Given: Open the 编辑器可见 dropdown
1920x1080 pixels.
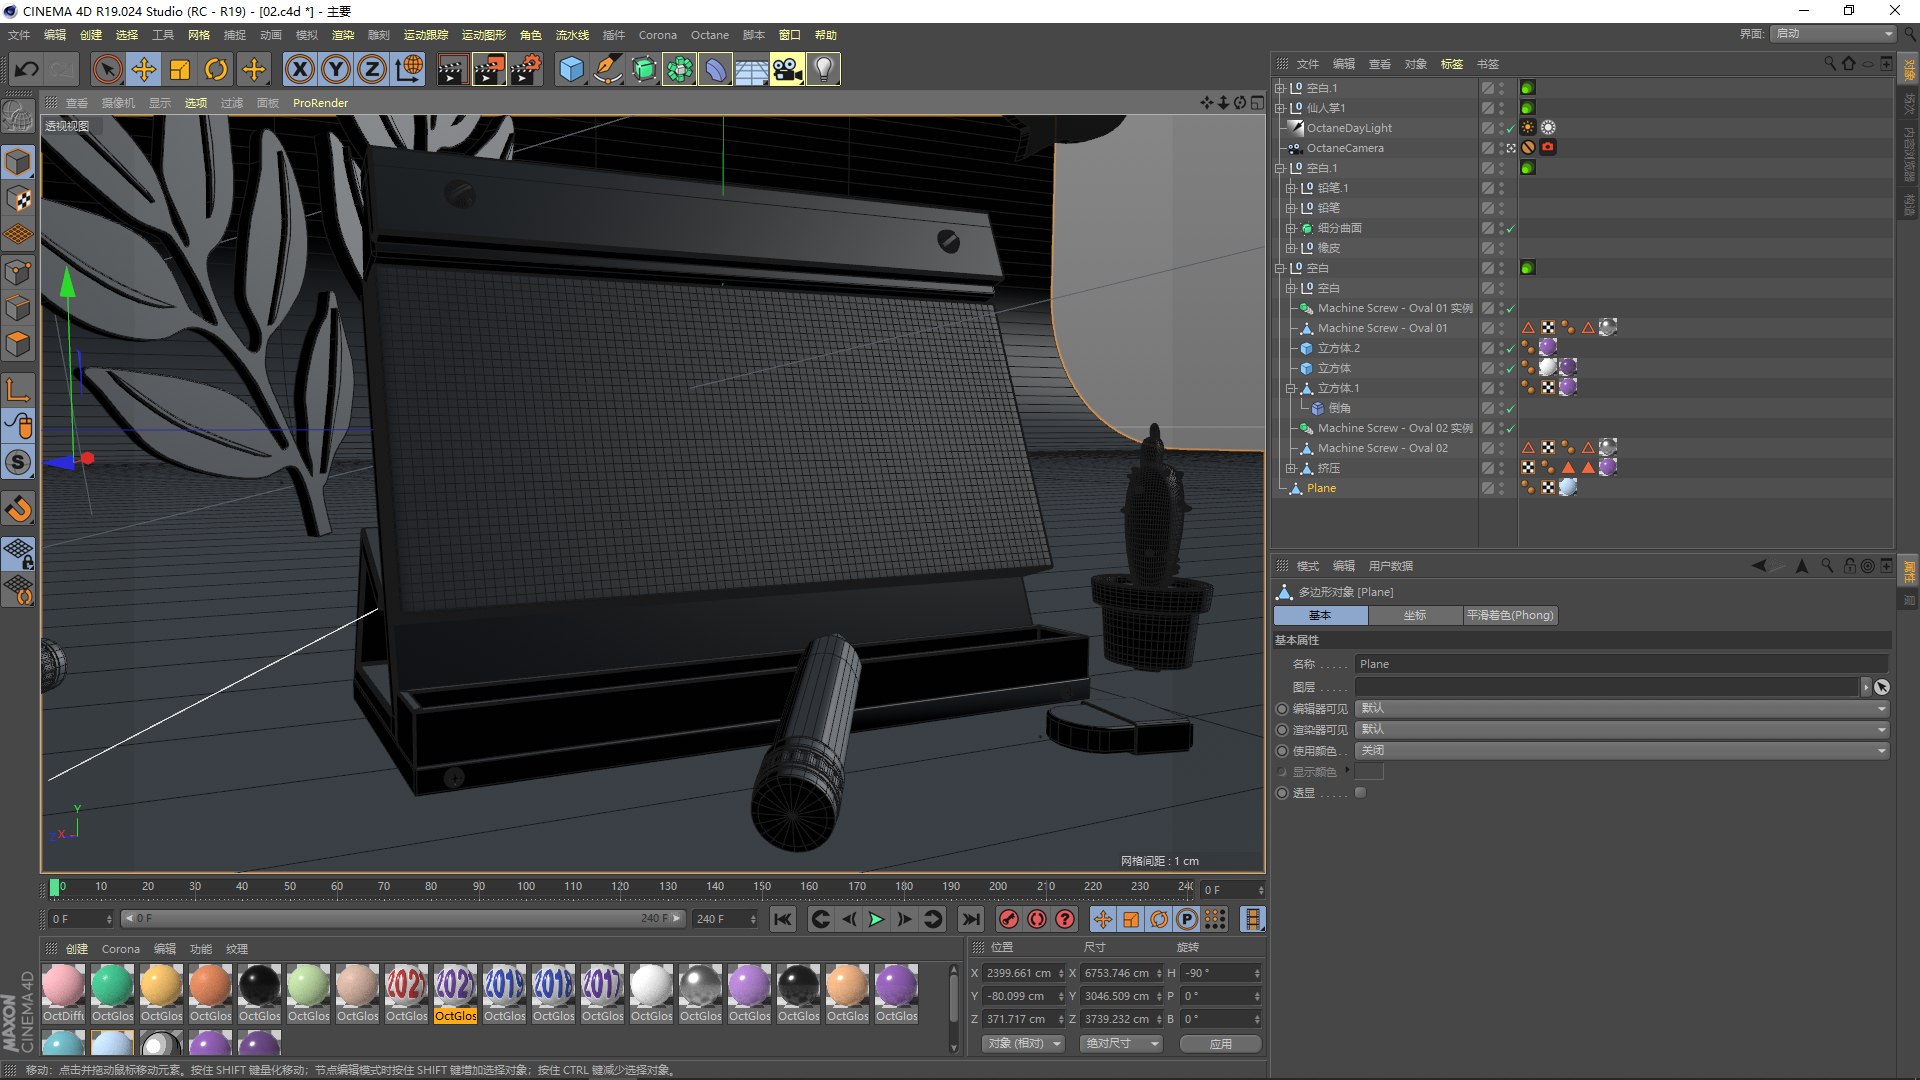Looking at the screenshot, I should pos(1621,708).
